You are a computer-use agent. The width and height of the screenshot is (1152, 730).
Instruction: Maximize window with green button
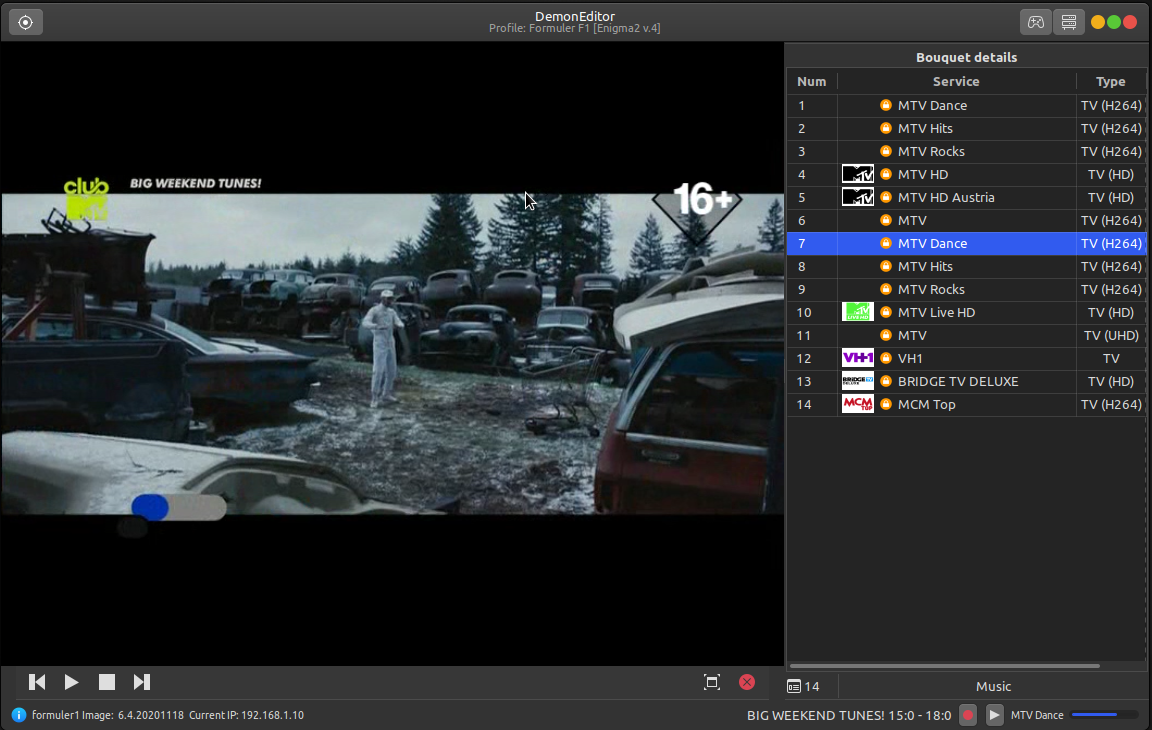pos(1114,22)
